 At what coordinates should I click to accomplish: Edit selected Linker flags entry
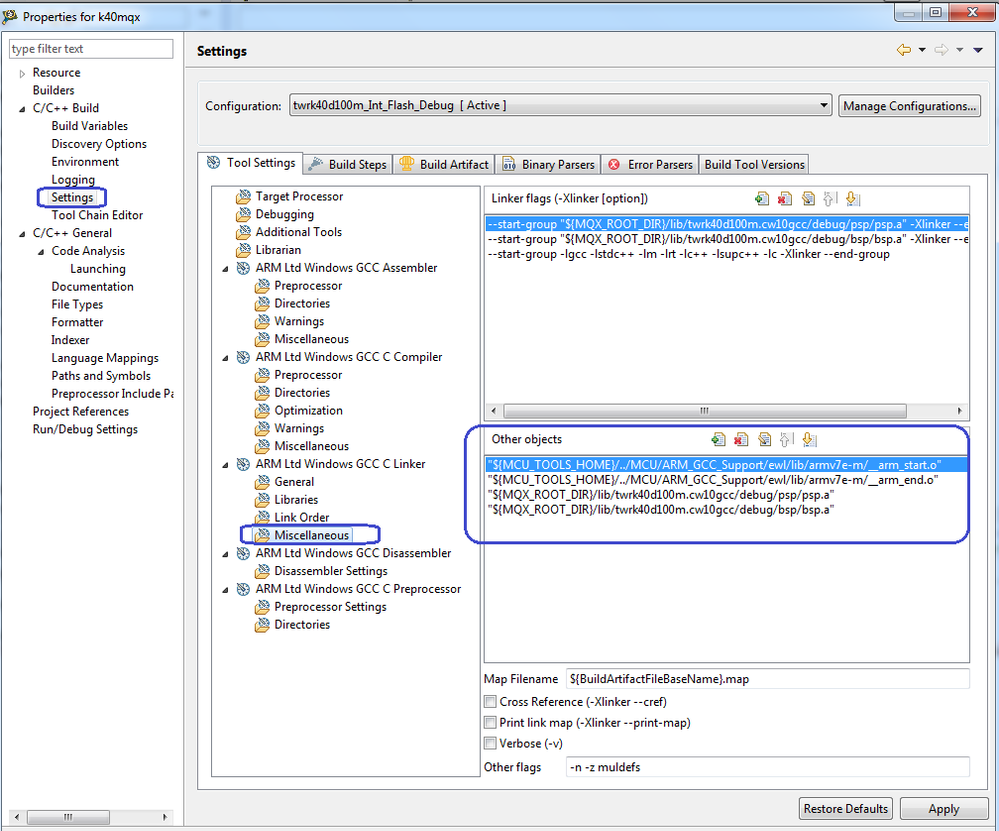click(x=808, y=199)
